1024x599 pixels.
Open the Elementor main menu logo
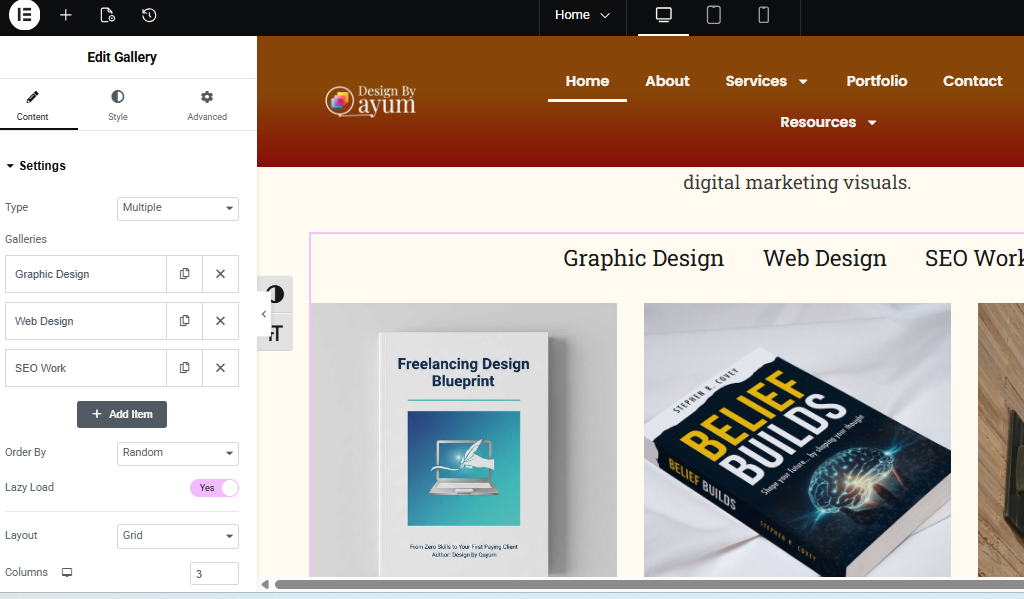(24, 15)
